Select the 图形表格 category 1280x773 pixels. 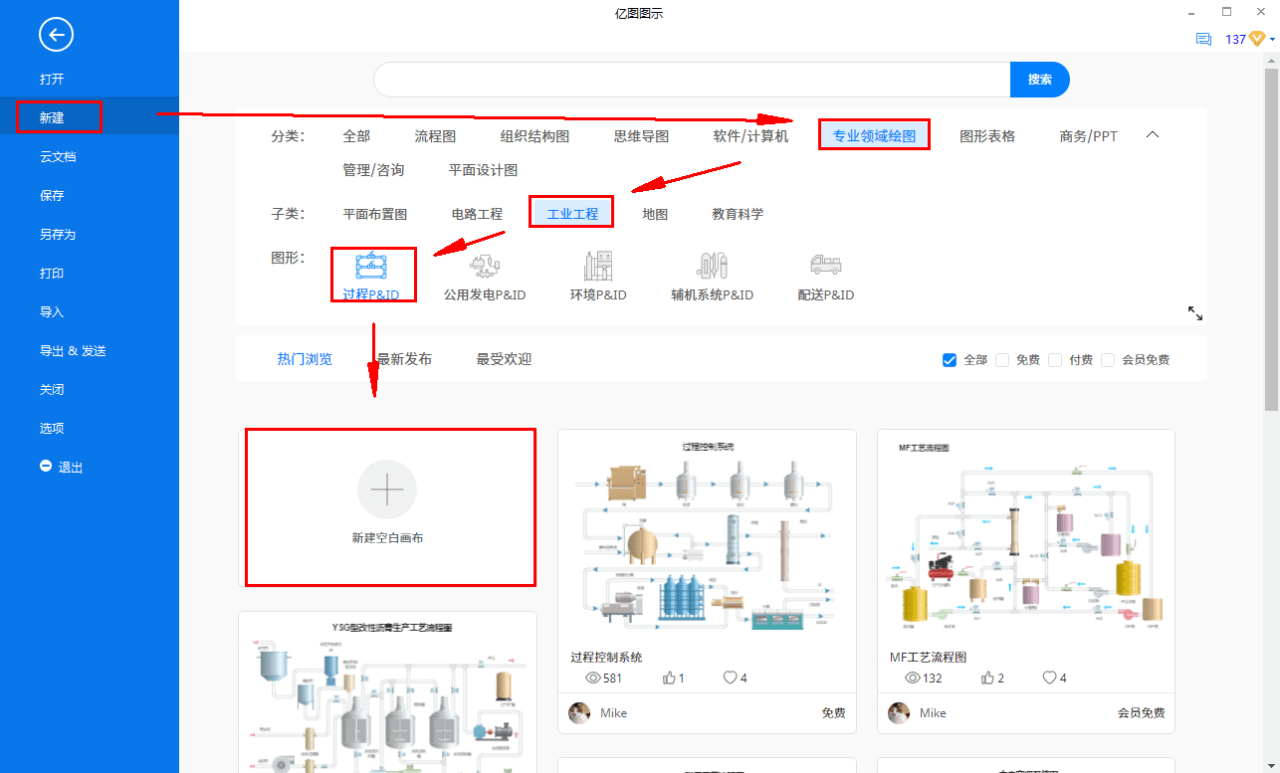coord(987,136)
